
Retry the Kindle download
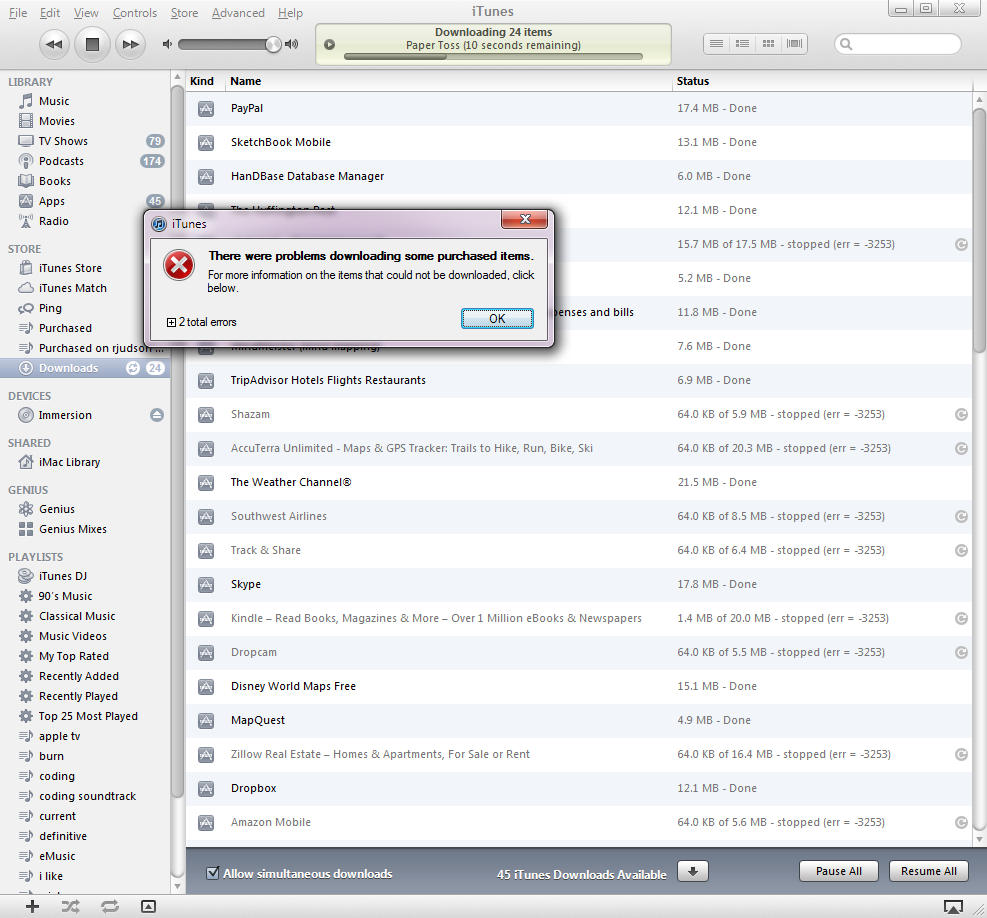[961, 618]
